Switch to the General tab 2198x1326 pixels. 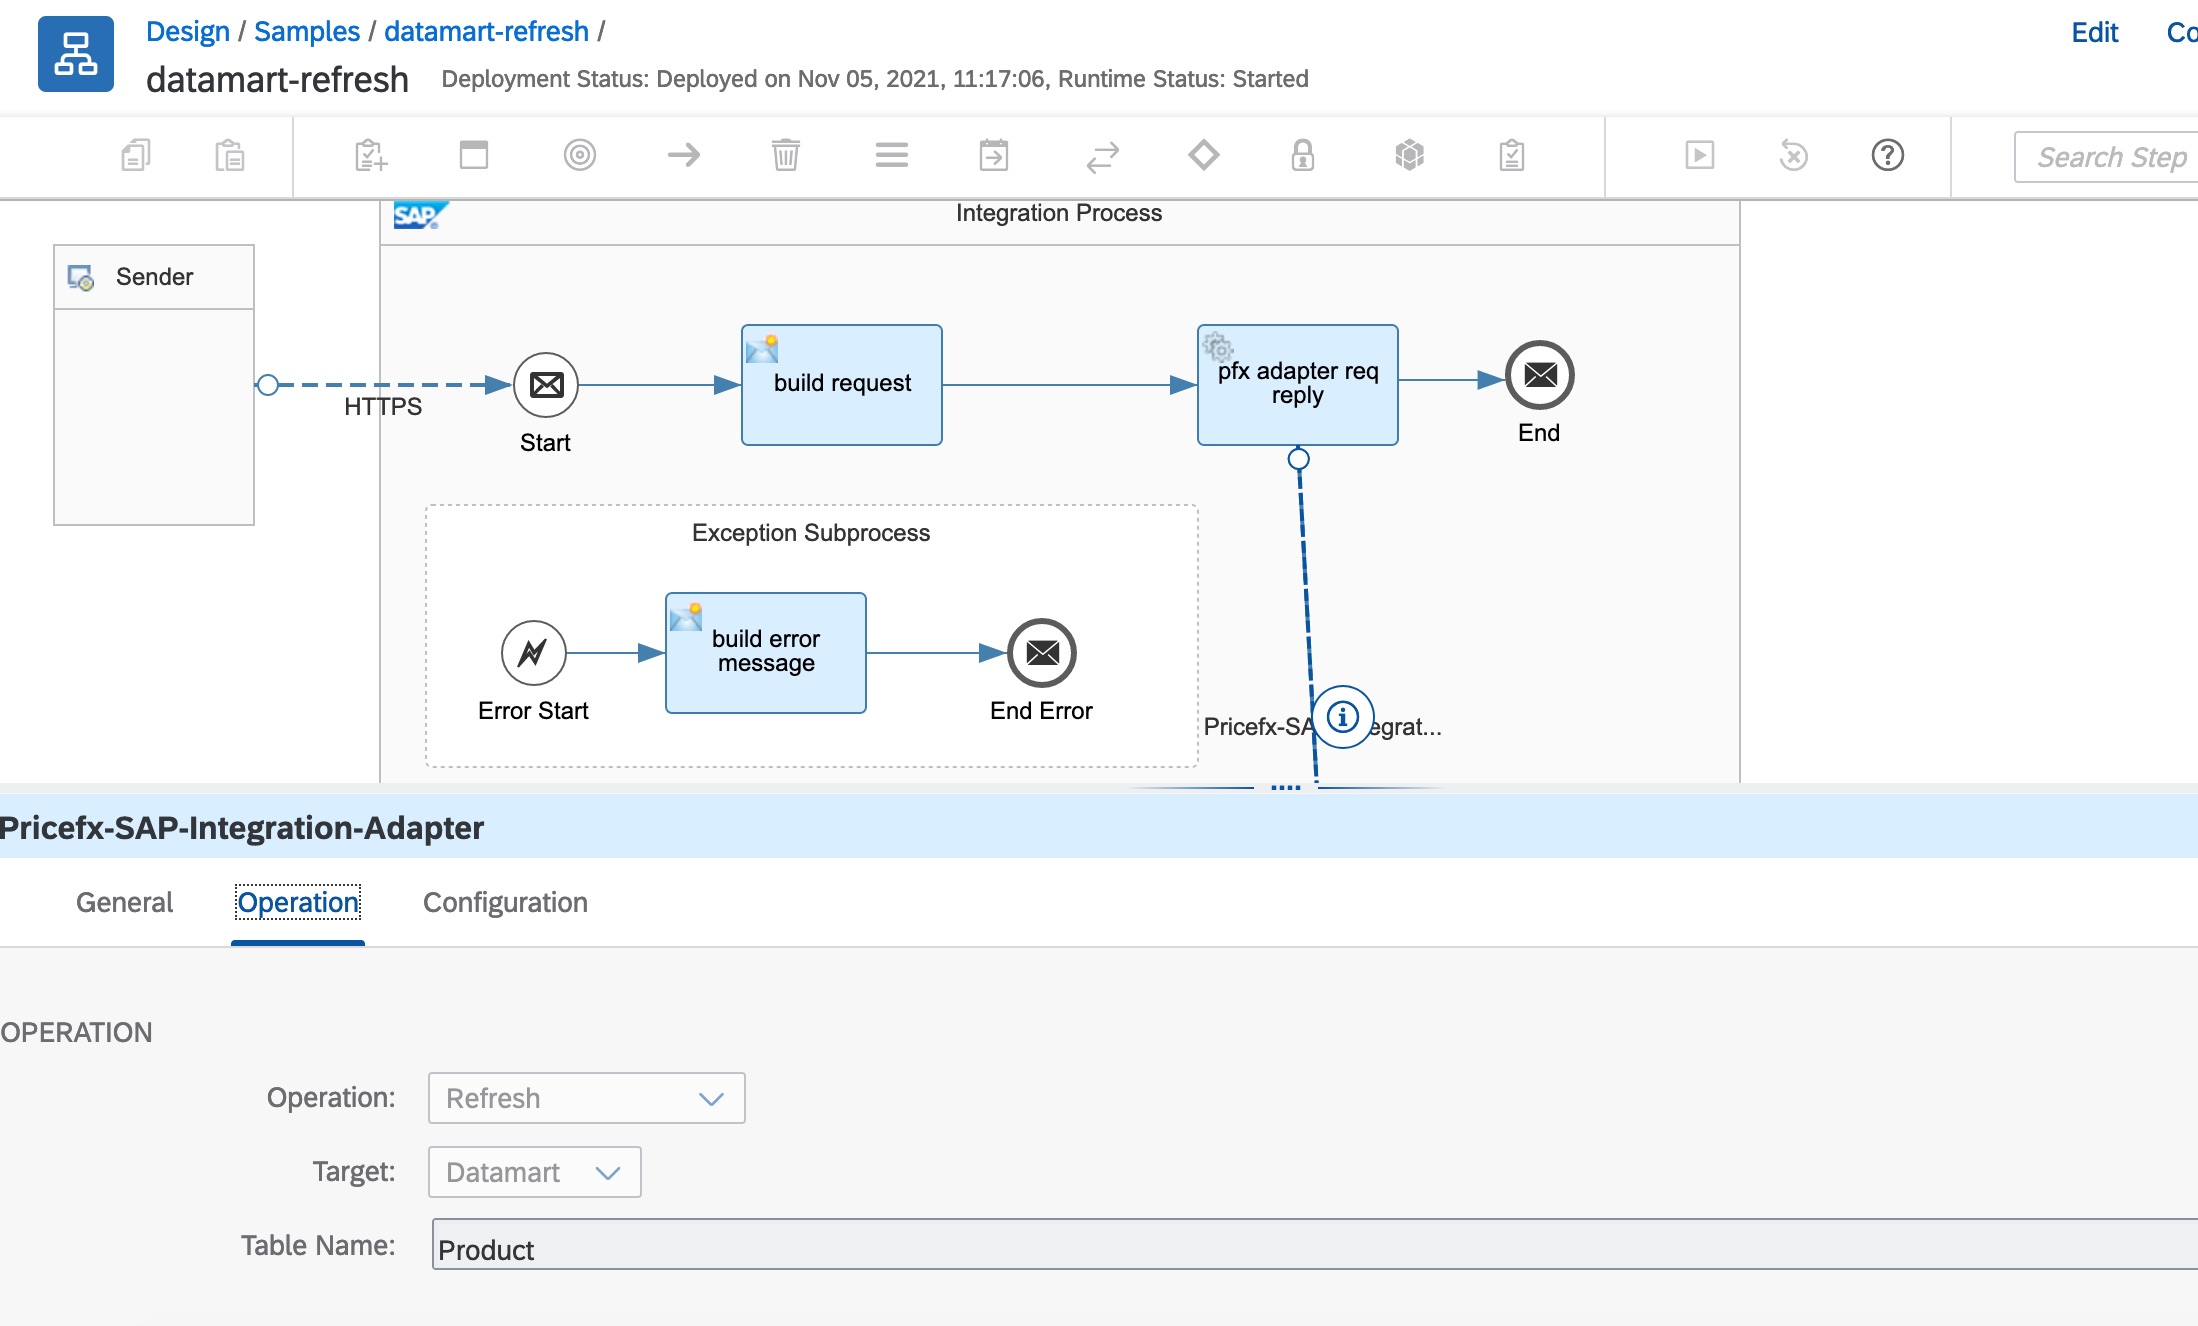pos(124,902)
